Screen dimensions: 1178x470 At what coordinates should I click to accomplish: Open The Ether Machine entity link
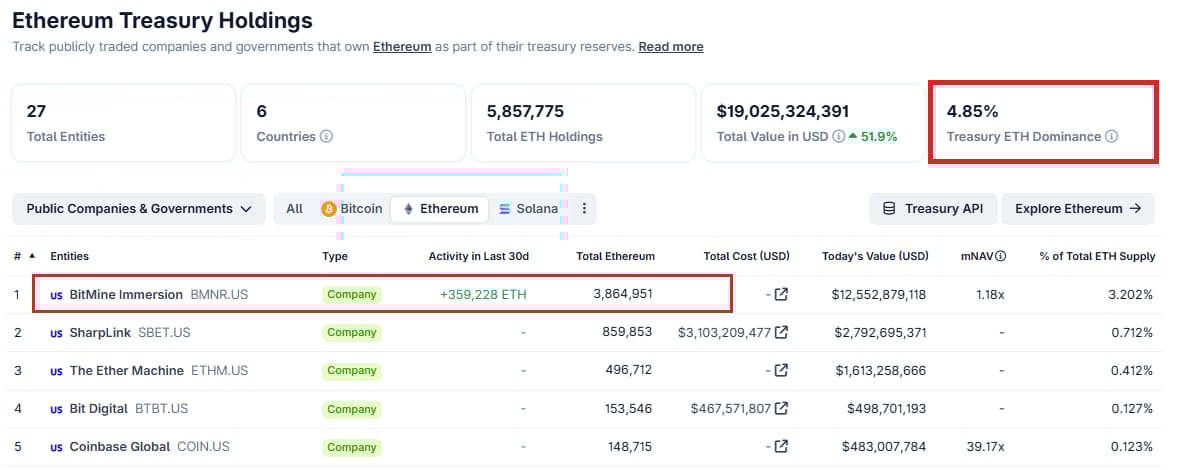coord(127,370)
